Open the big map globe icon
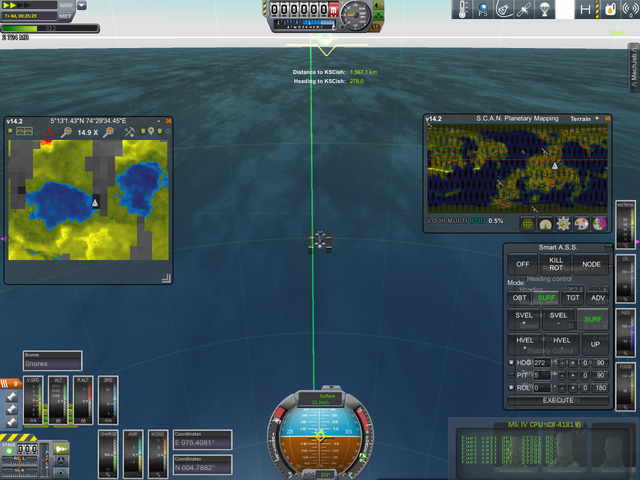The height and width of the screenshot is (480, 640). tap(527, 224)
